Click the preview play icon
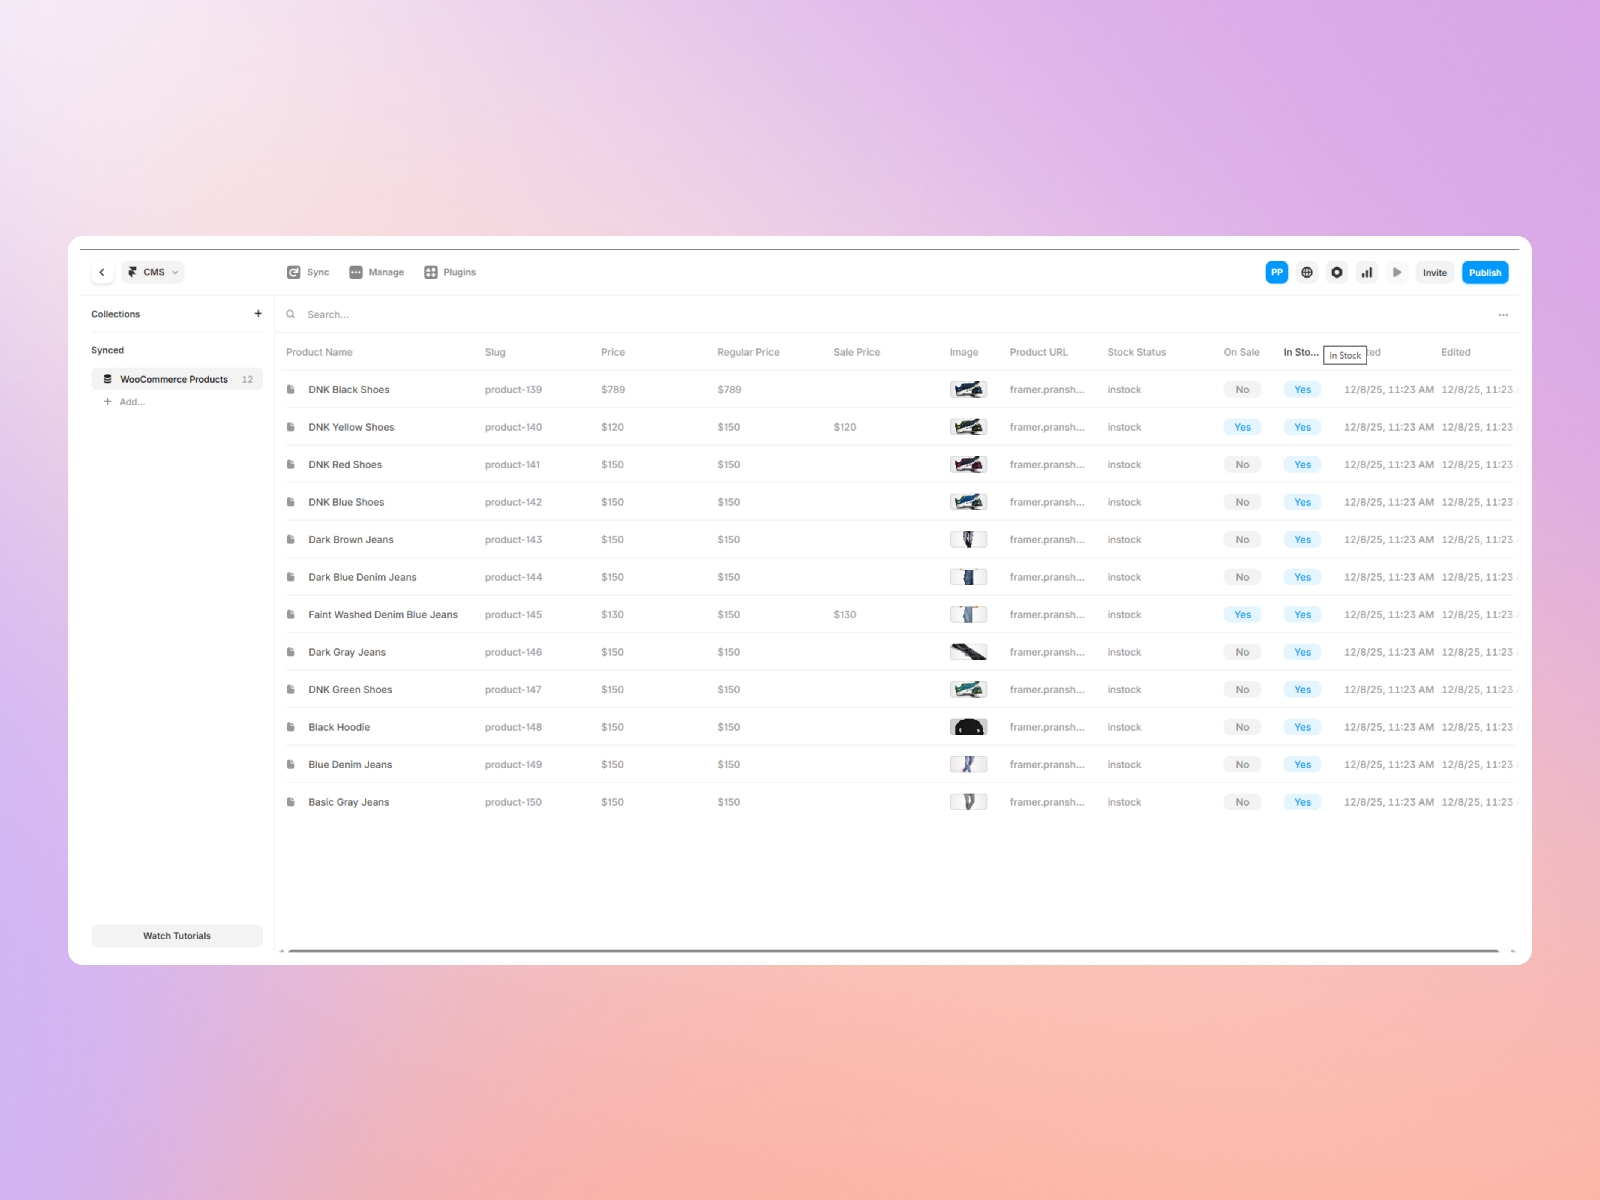This screenshot has height=1200, width=1600. [x=1397, y=271]
